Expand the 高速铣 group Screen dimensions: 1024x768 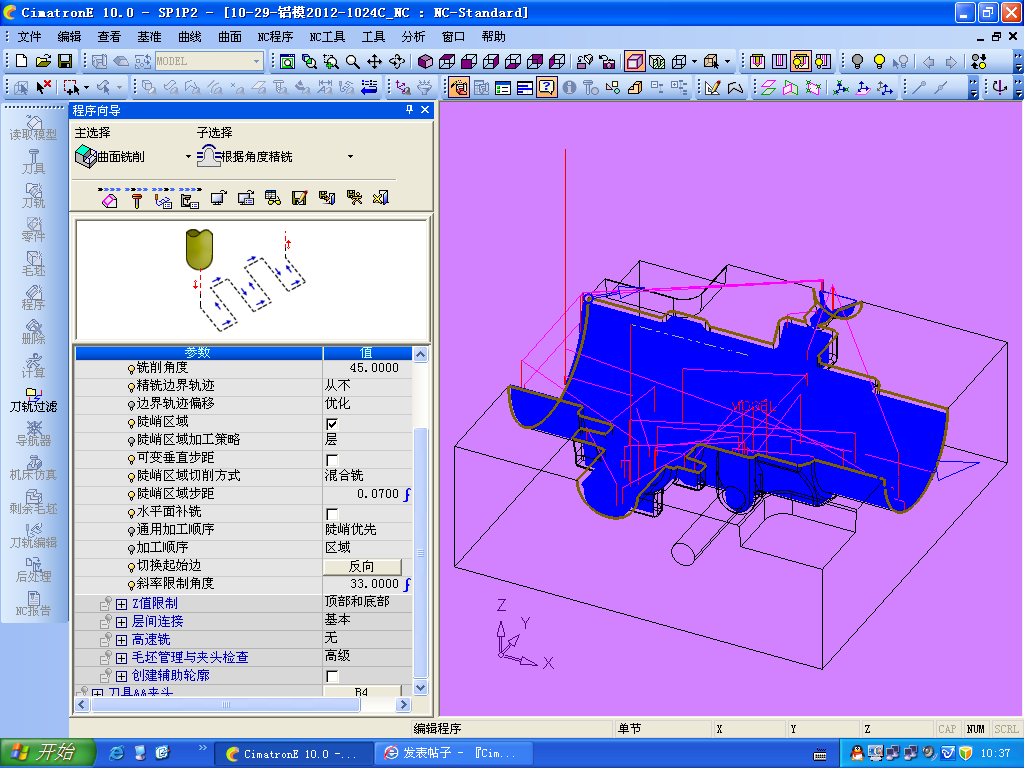click(x=121, y=640)
